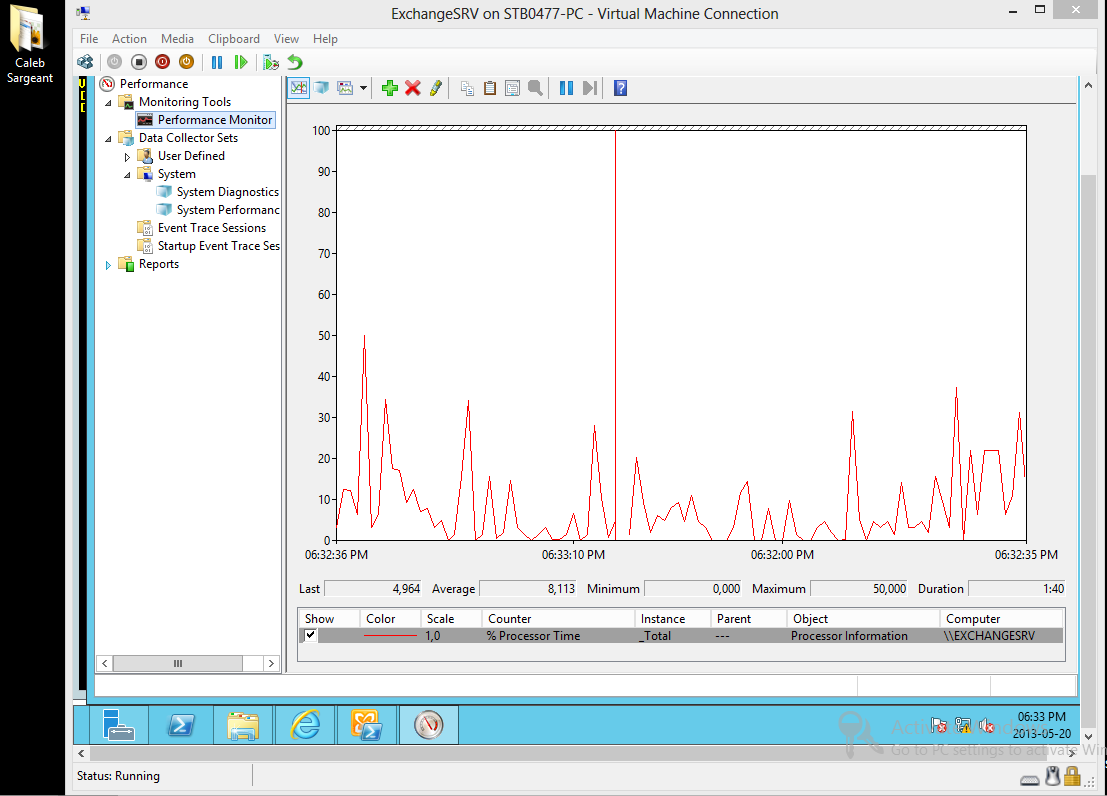Select Performance Monitor in the tree
The height and width of the screenshot is (796, 1107).
coord(215,120)
